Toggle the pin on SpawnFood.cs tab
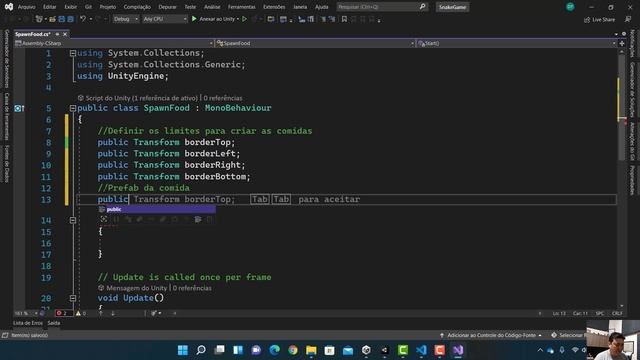This screenshot has width=640, height=360. click(x=57, y=34)
